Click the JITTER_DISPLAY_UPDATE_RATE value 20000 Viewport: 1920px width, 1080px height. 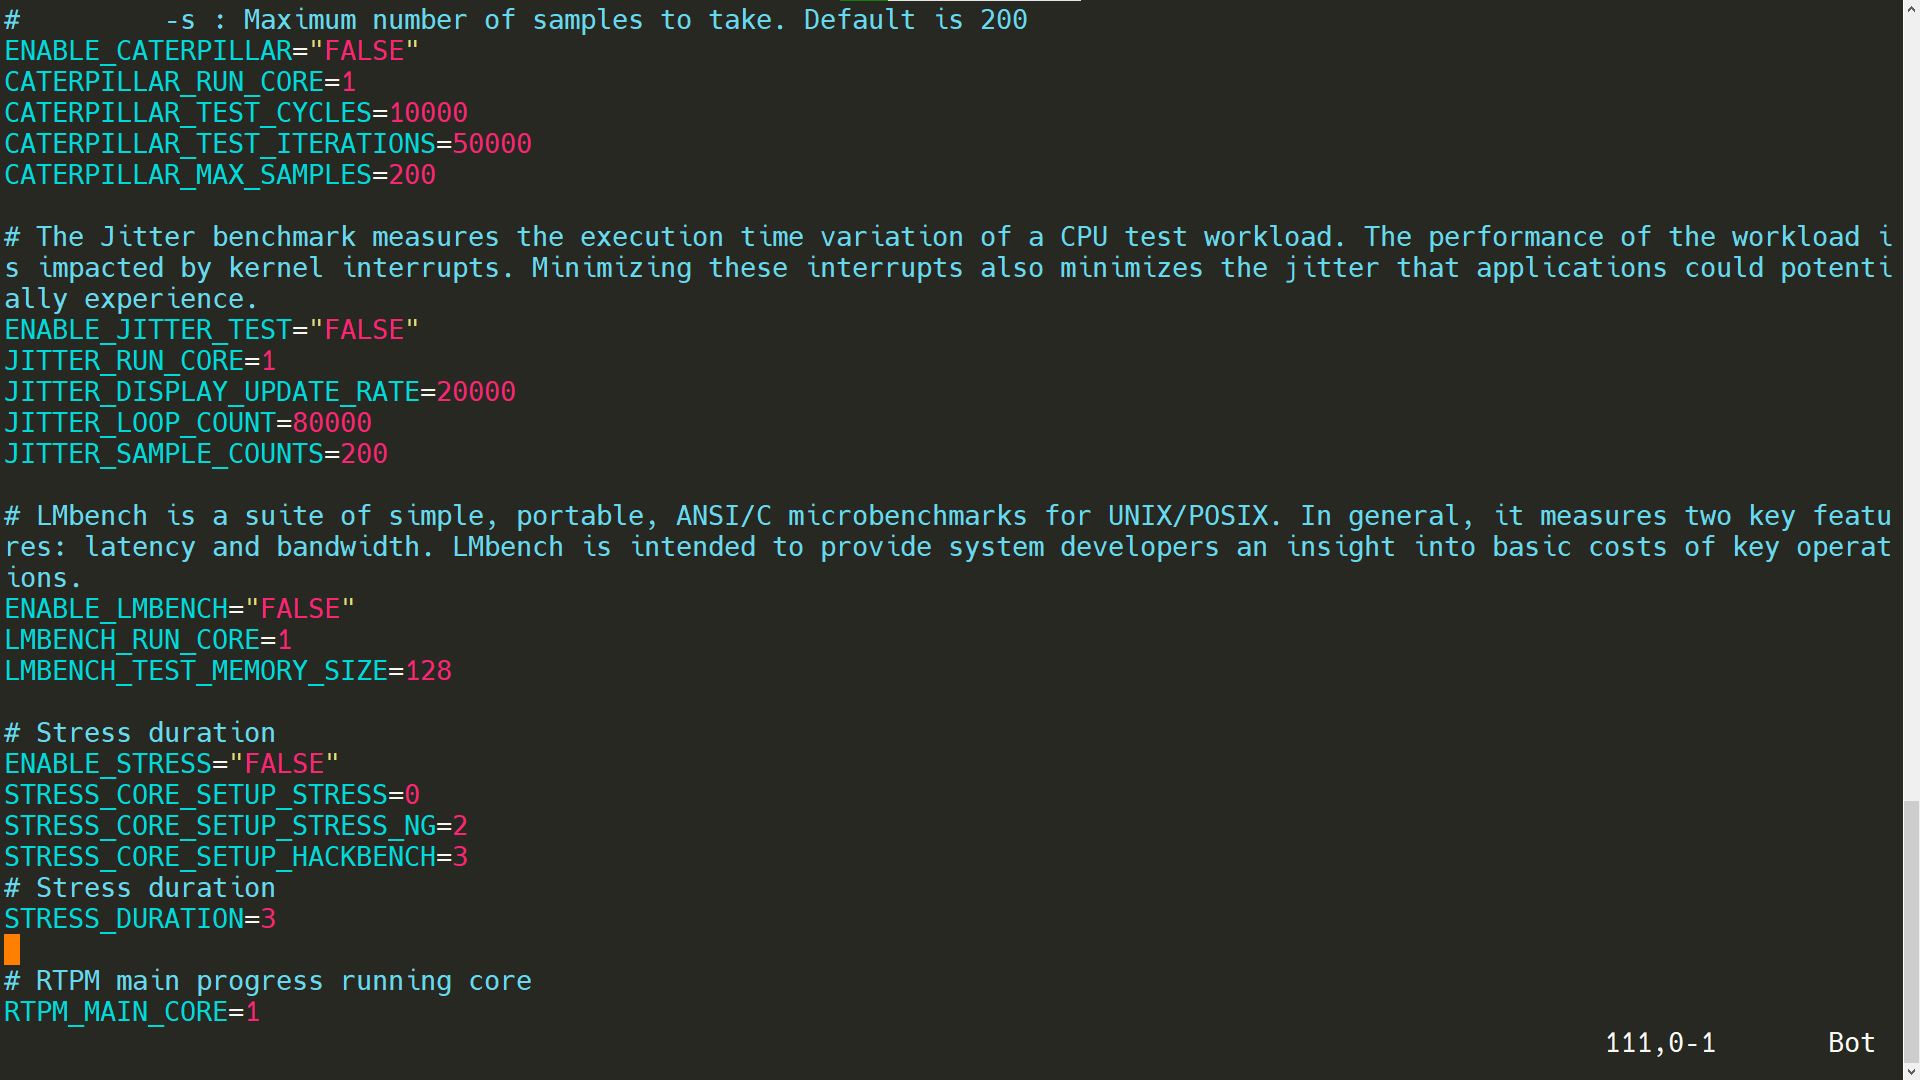coord(476,392)
